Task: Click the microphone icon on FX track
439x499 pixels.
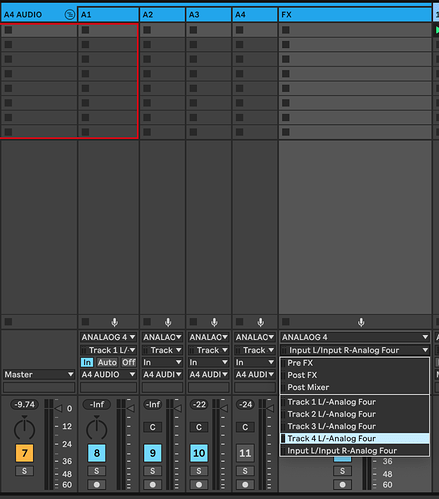Action: pyautogui.click(x=361, y=322)
